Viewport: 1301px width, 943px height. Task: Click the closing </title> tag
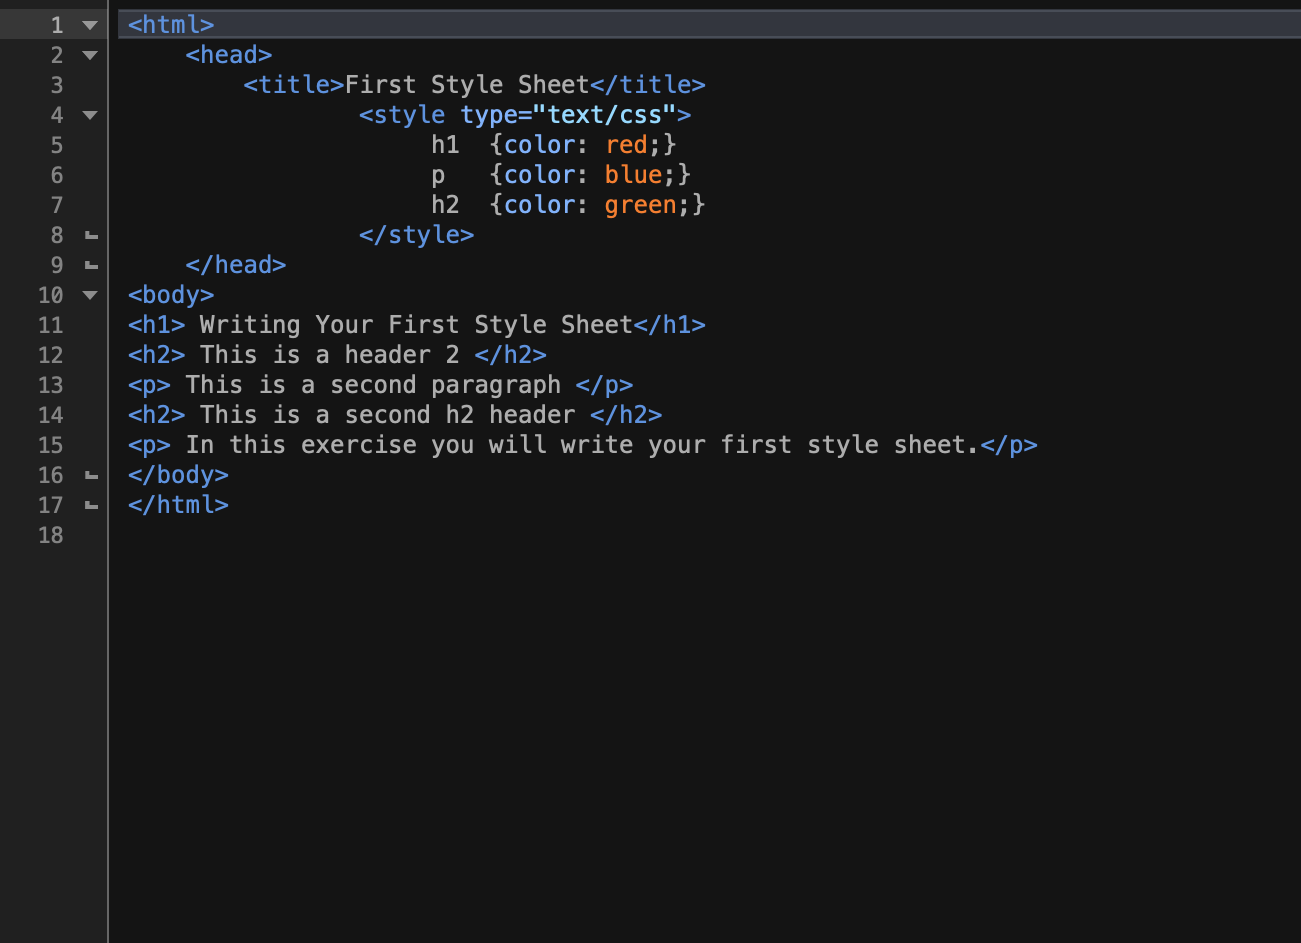(648, 85)
